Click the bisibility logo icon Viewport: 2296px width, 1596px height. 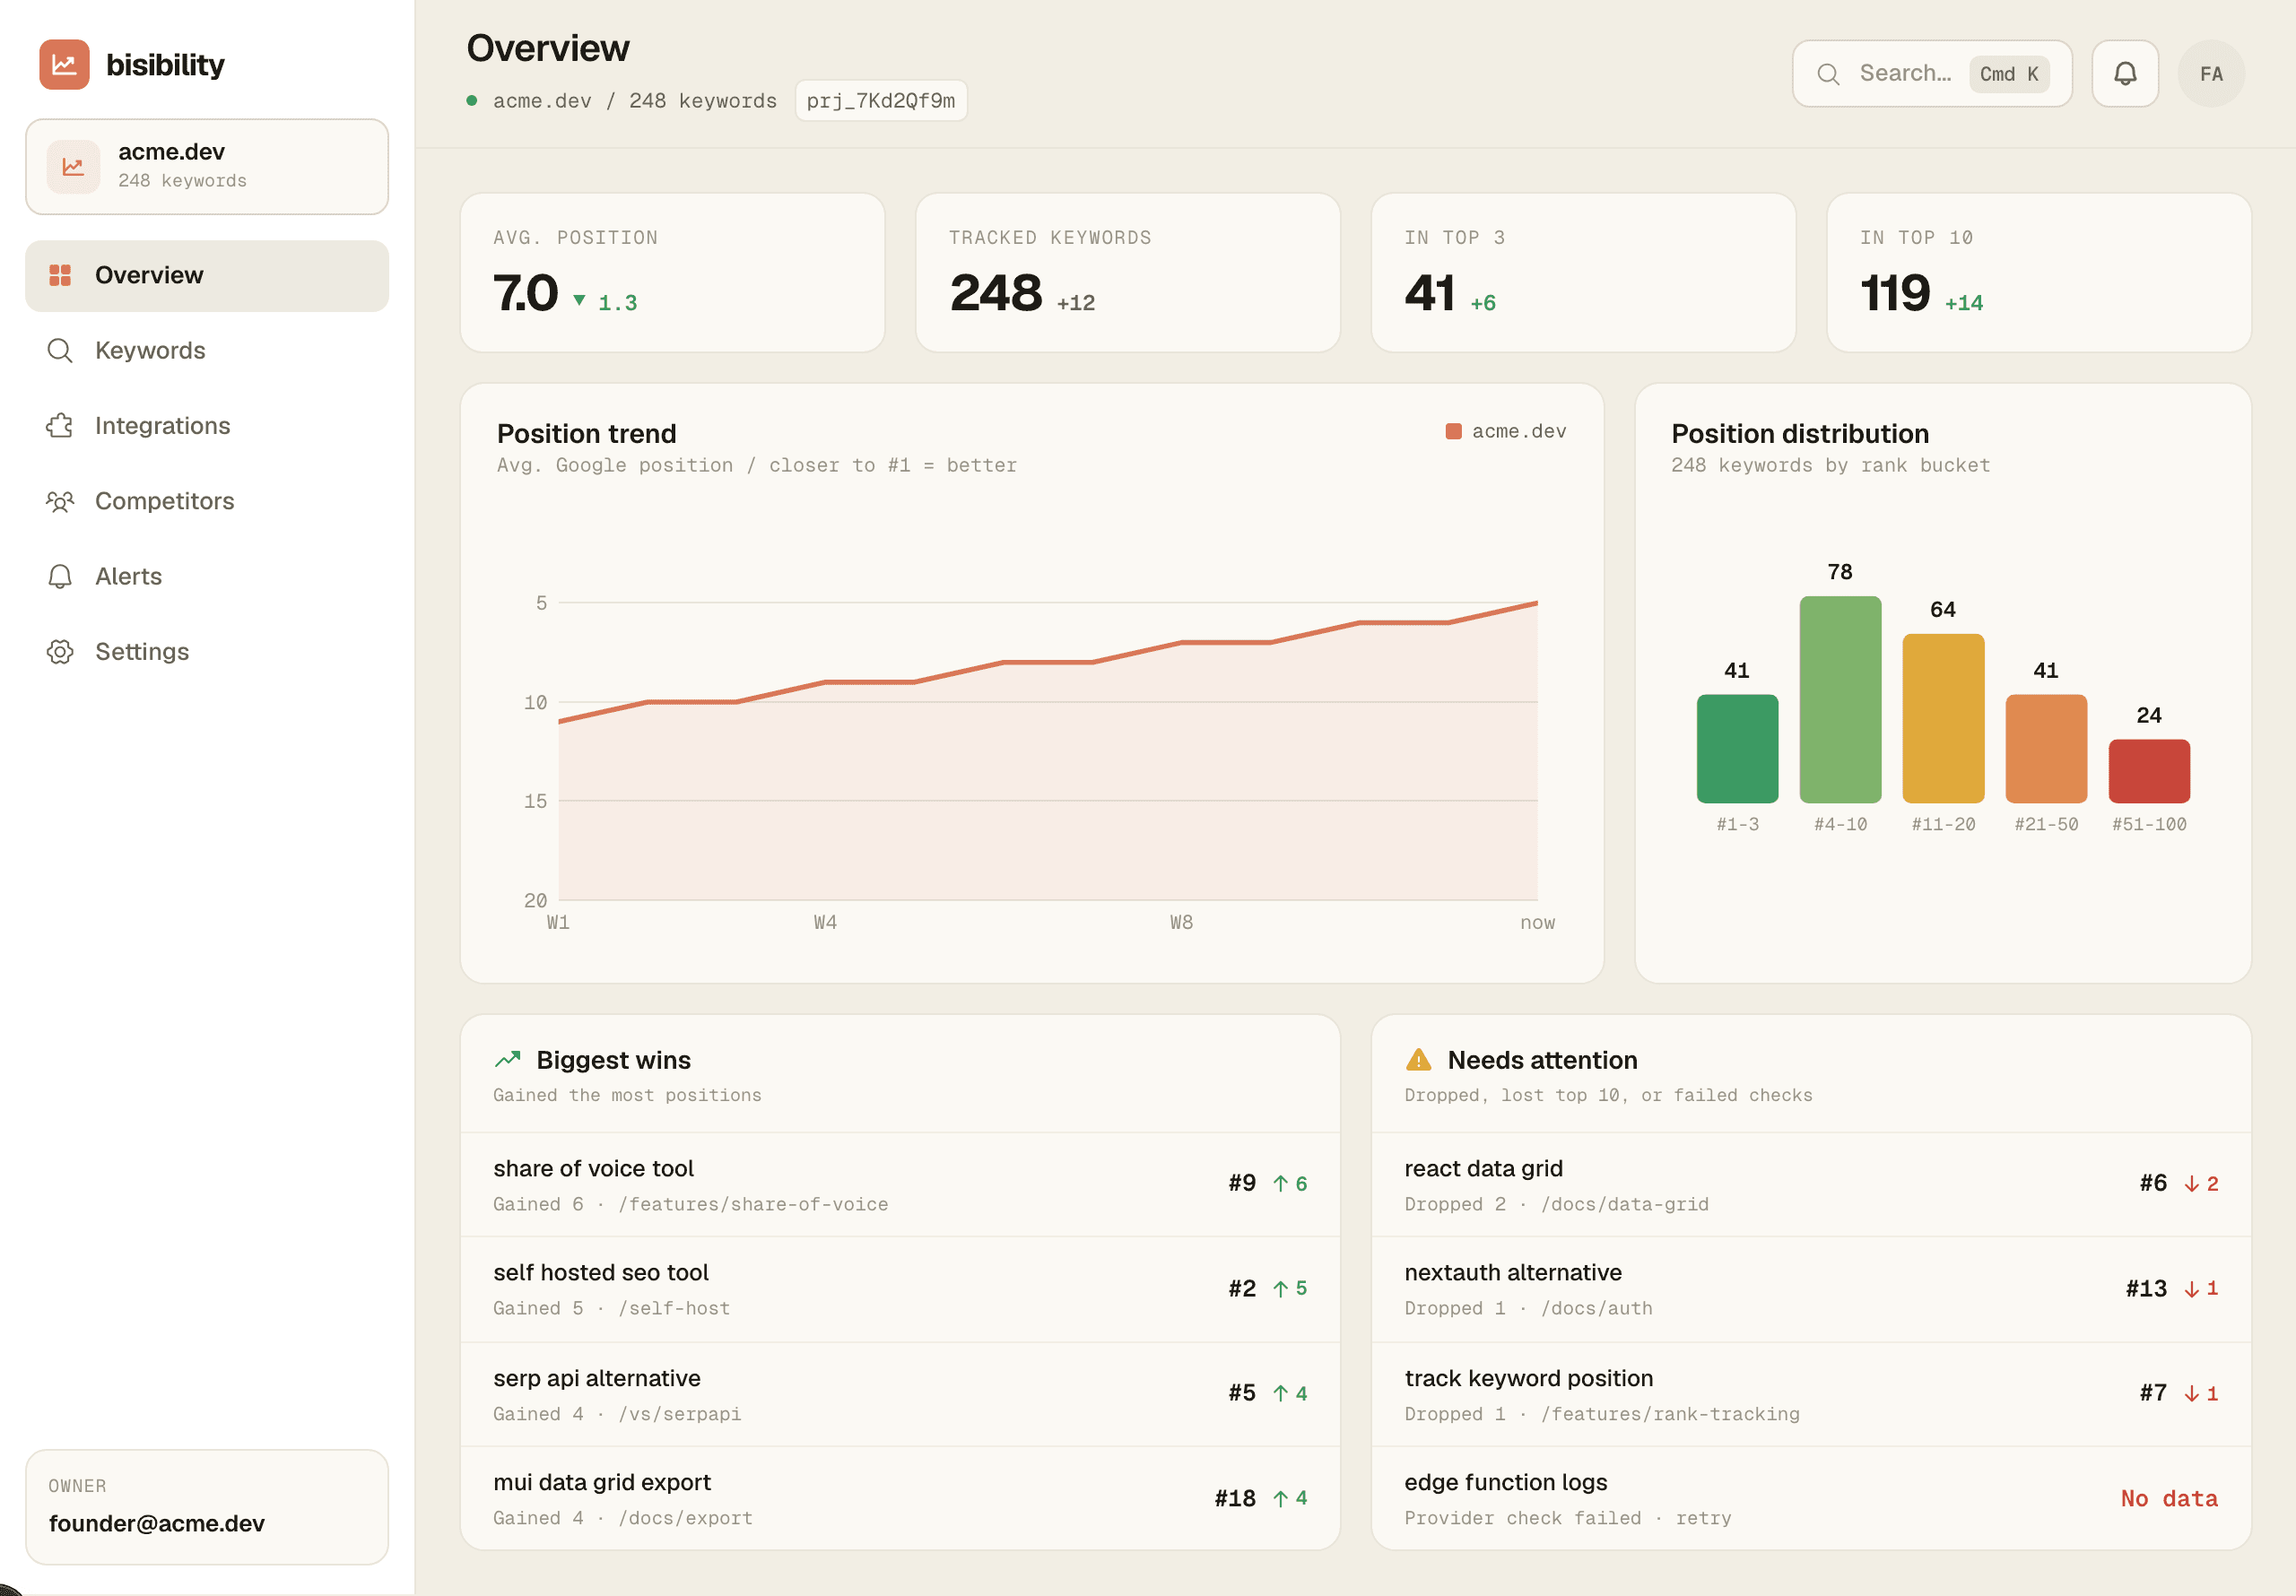point(64,65)
